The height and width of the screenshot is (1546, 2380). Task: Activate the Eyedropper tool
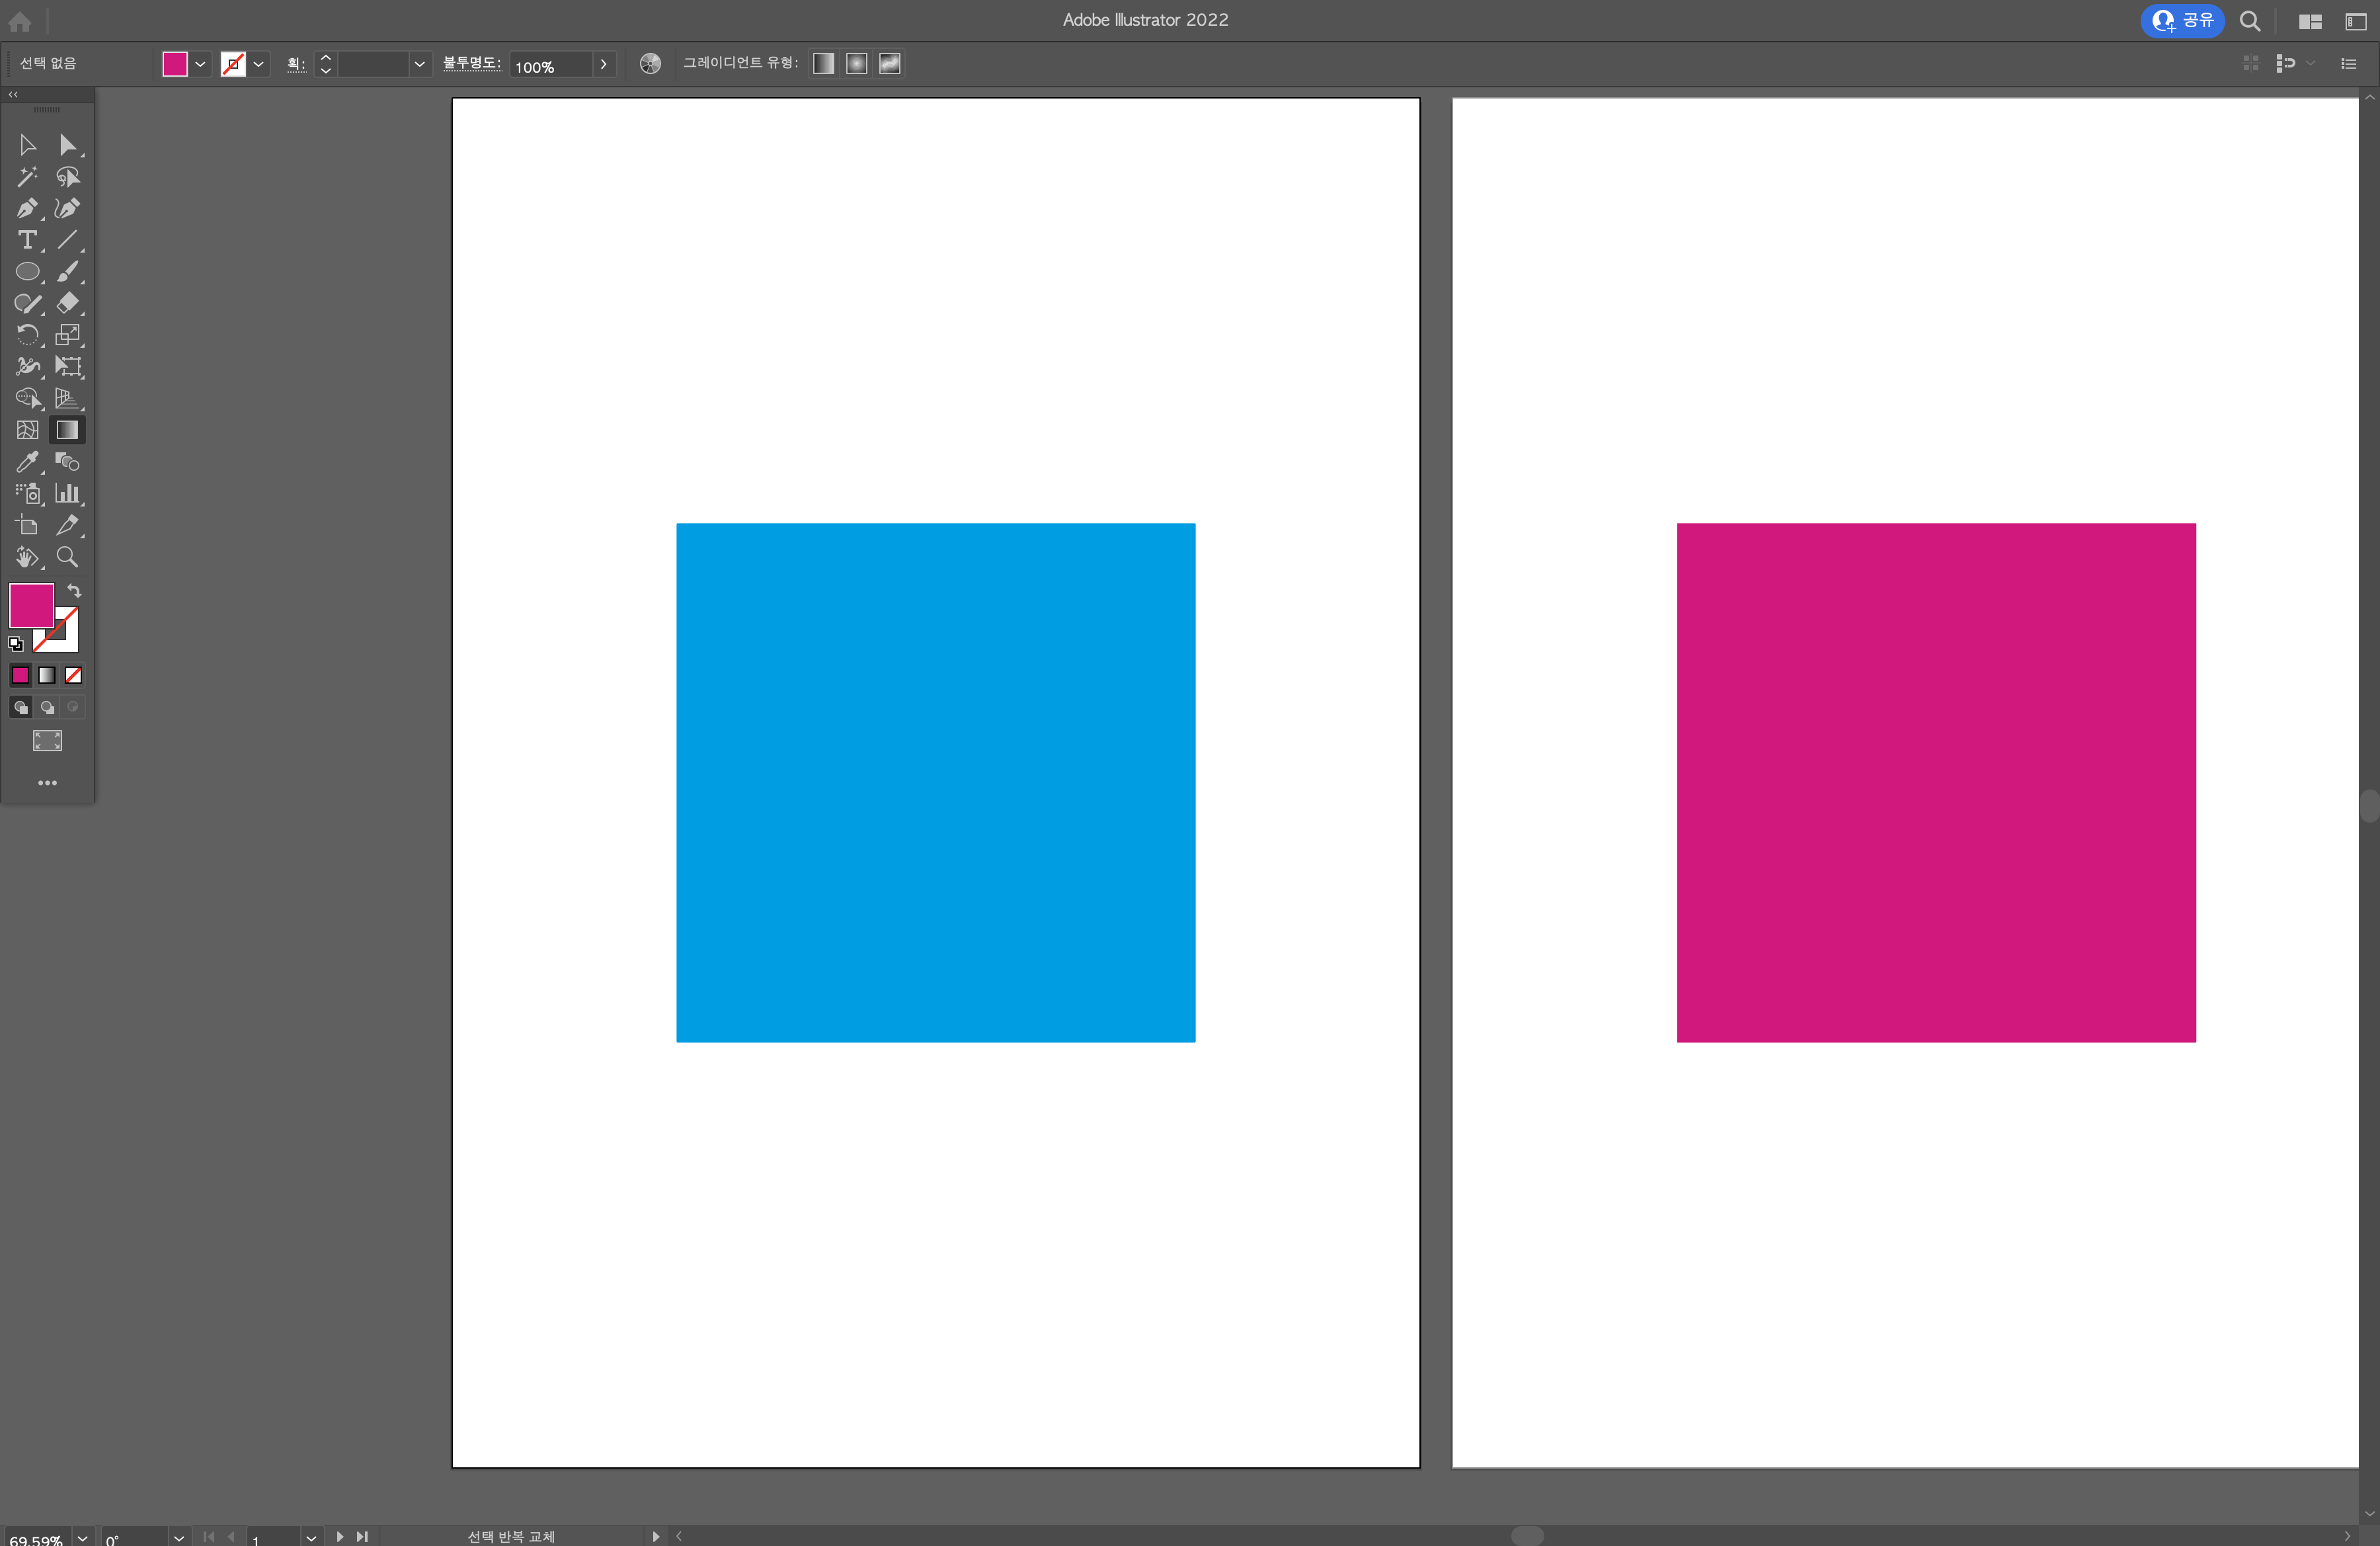point(27,462)
